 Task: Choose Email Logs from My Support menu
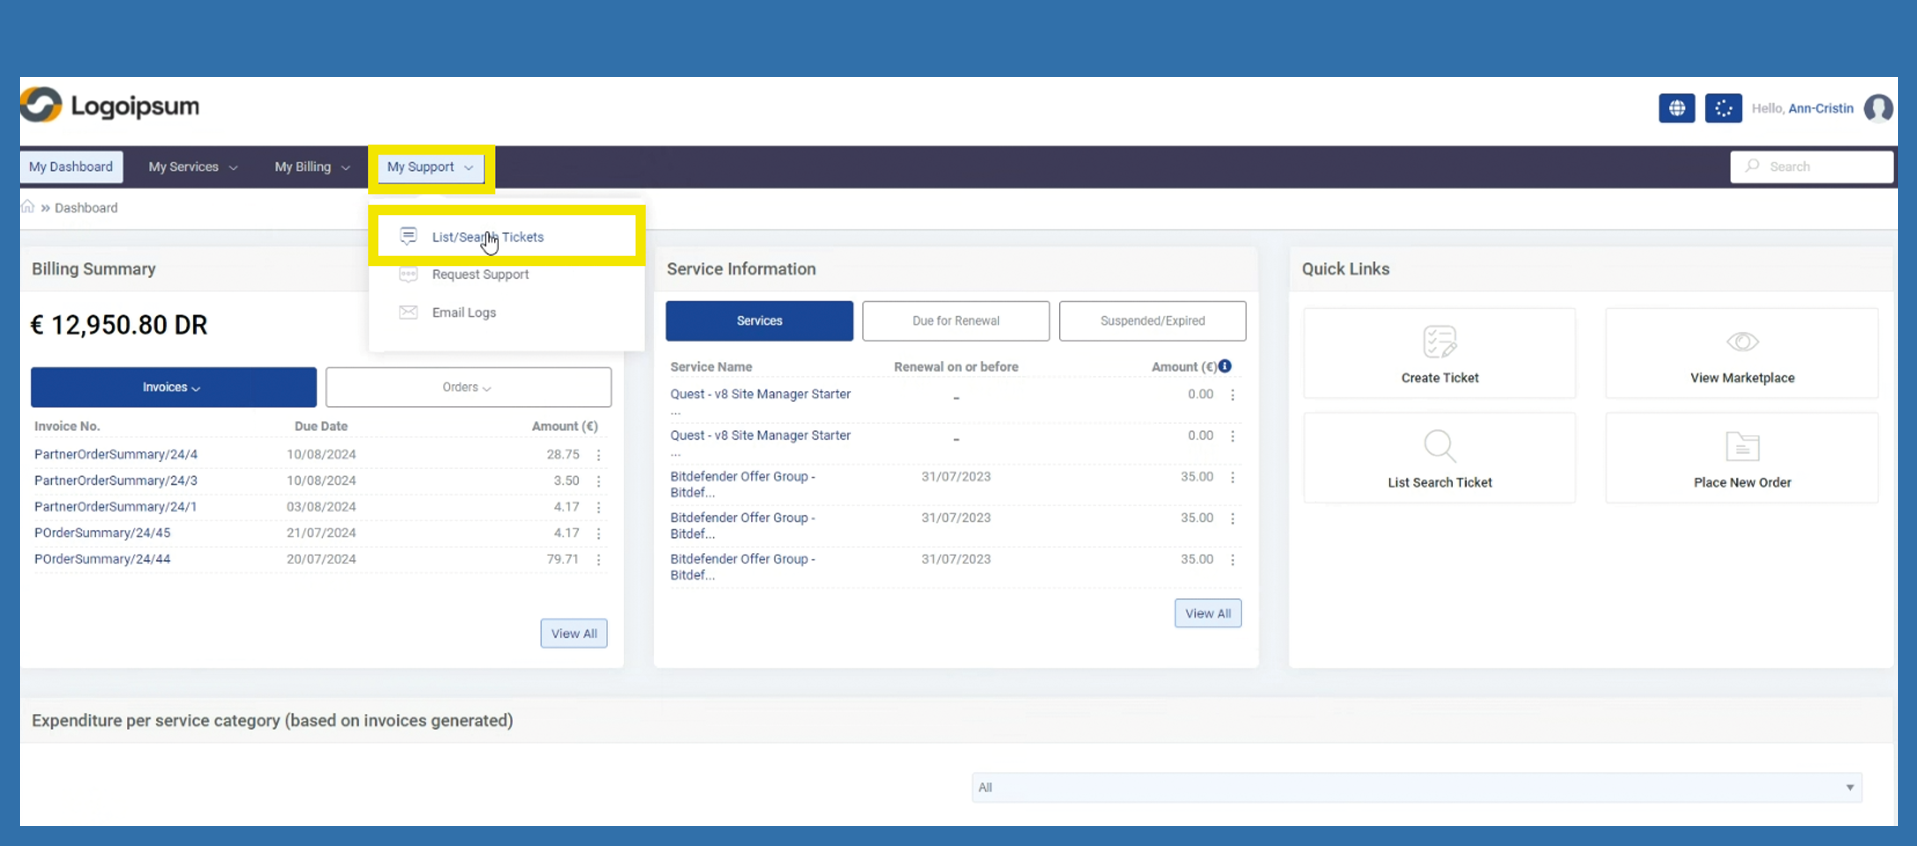464,313
